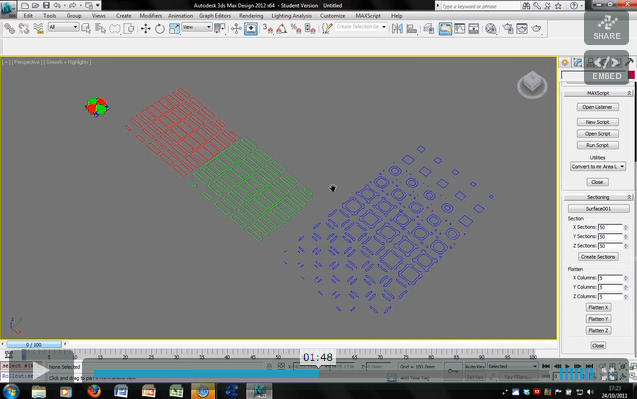The image size is (637, 399).
Task: Click Use Pivot Point Center icon
Action: point(219,28)
